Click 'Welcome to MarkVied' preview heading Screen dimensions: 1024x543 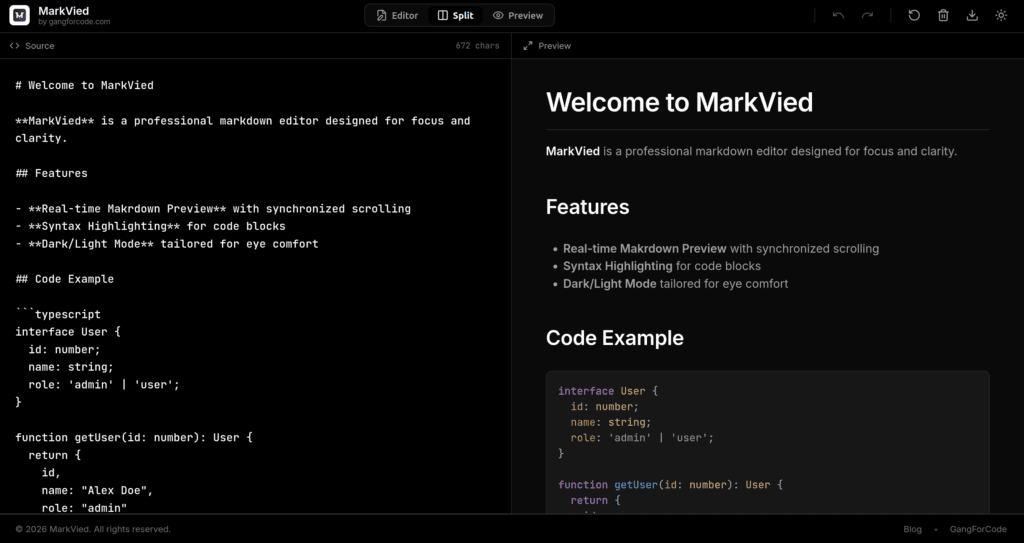point(679,102)
